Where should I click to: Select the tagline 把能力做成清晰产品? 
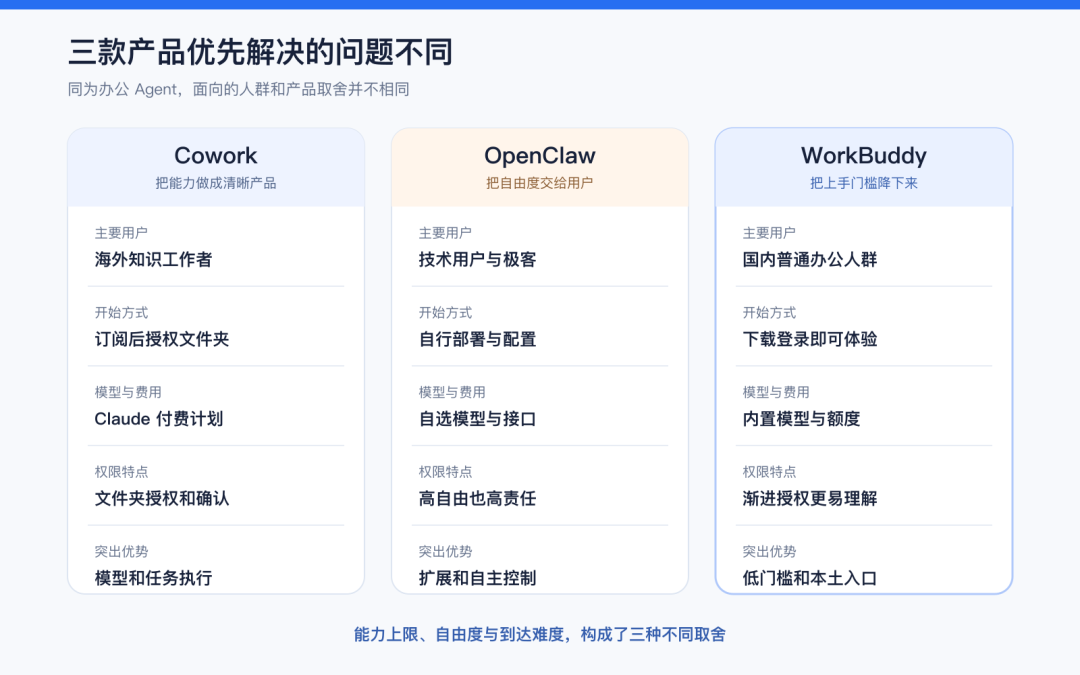pos(216,183)
